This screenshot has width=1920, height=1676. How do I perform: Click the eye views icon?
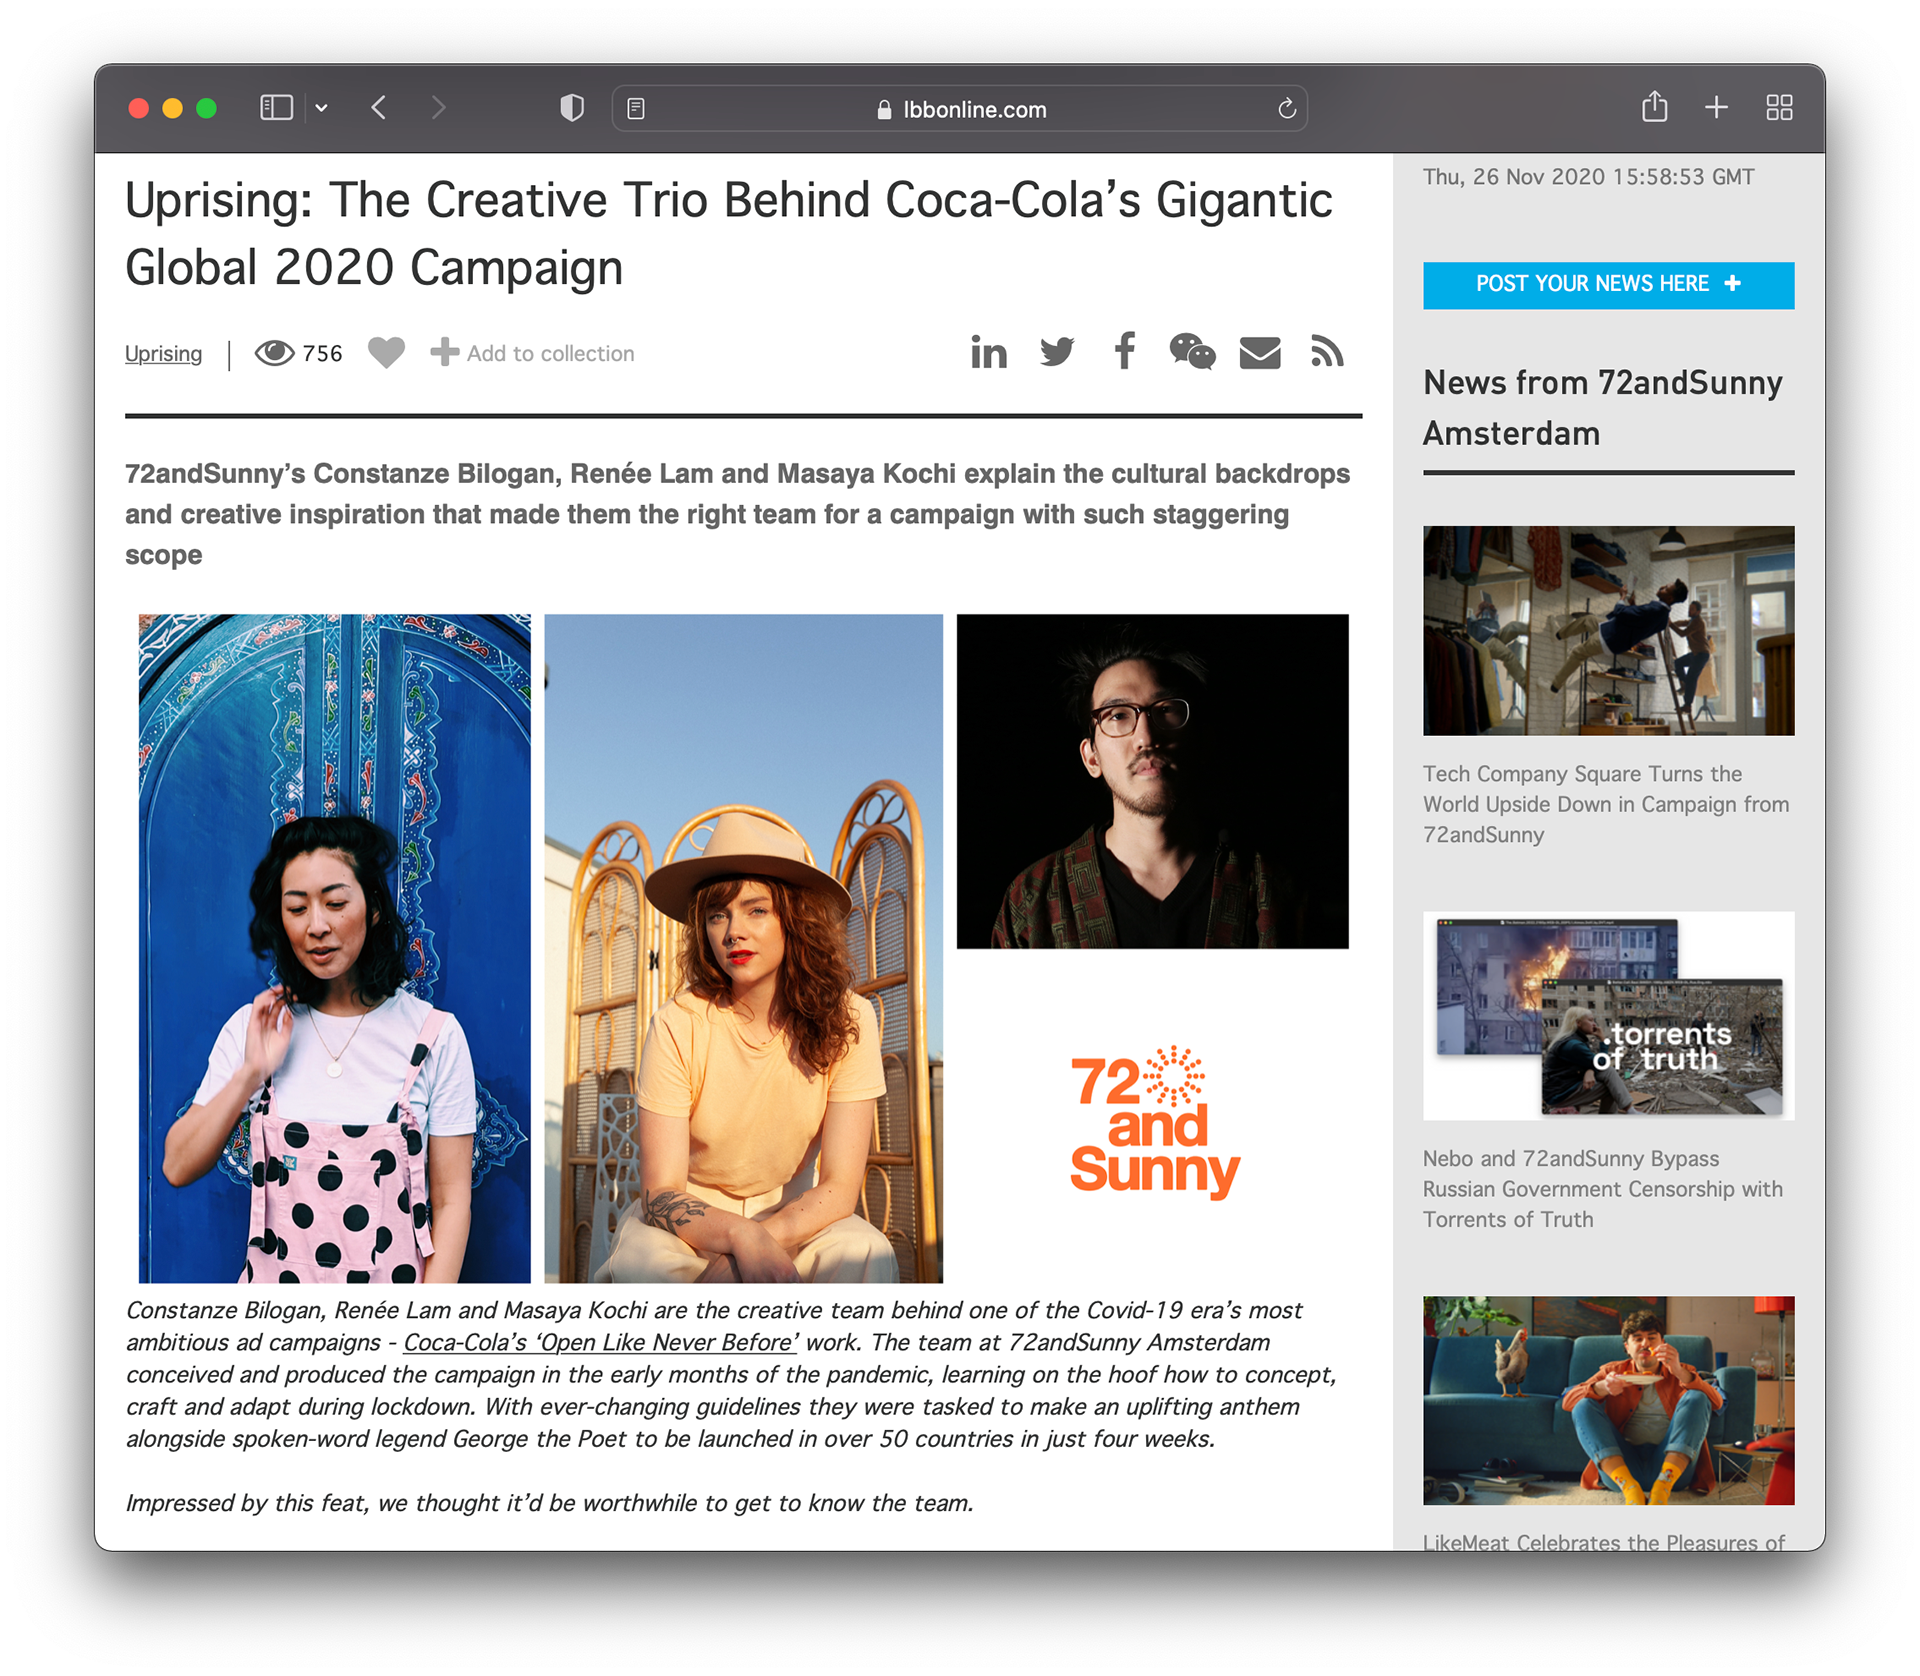click(x=274, y=353)
